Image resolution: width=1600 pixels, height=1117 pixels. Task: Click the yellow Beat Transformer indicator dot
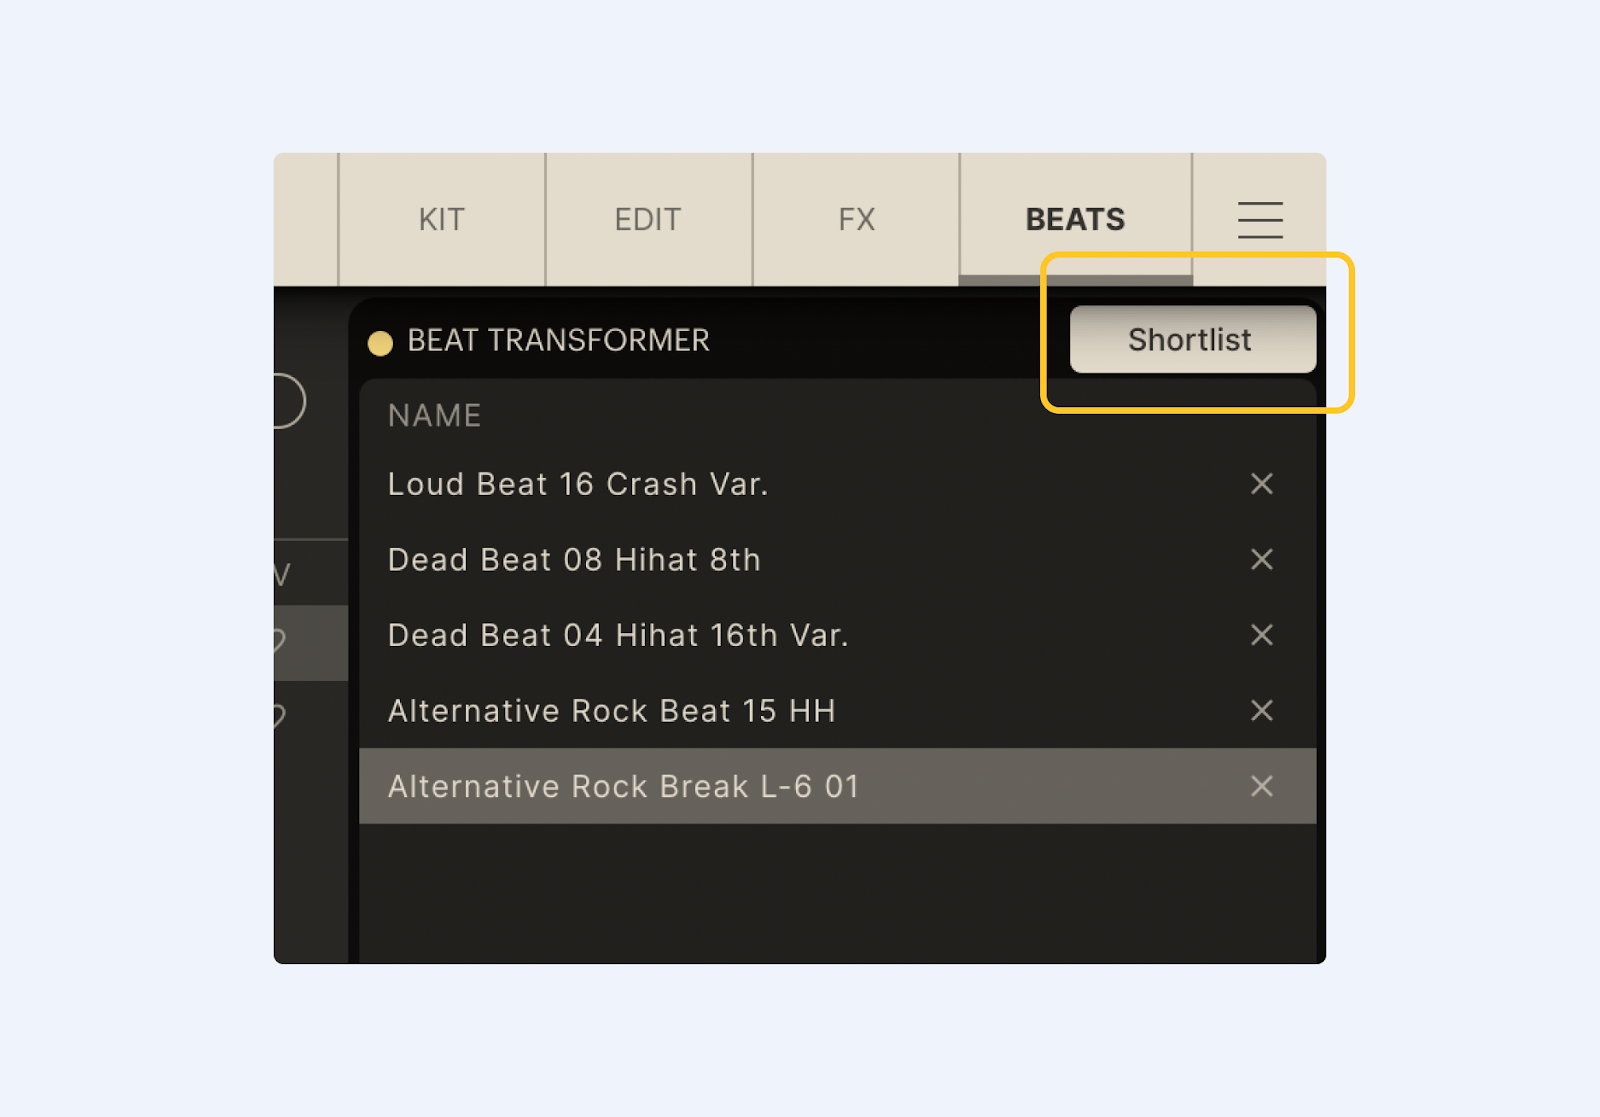[x=381, y=342]
